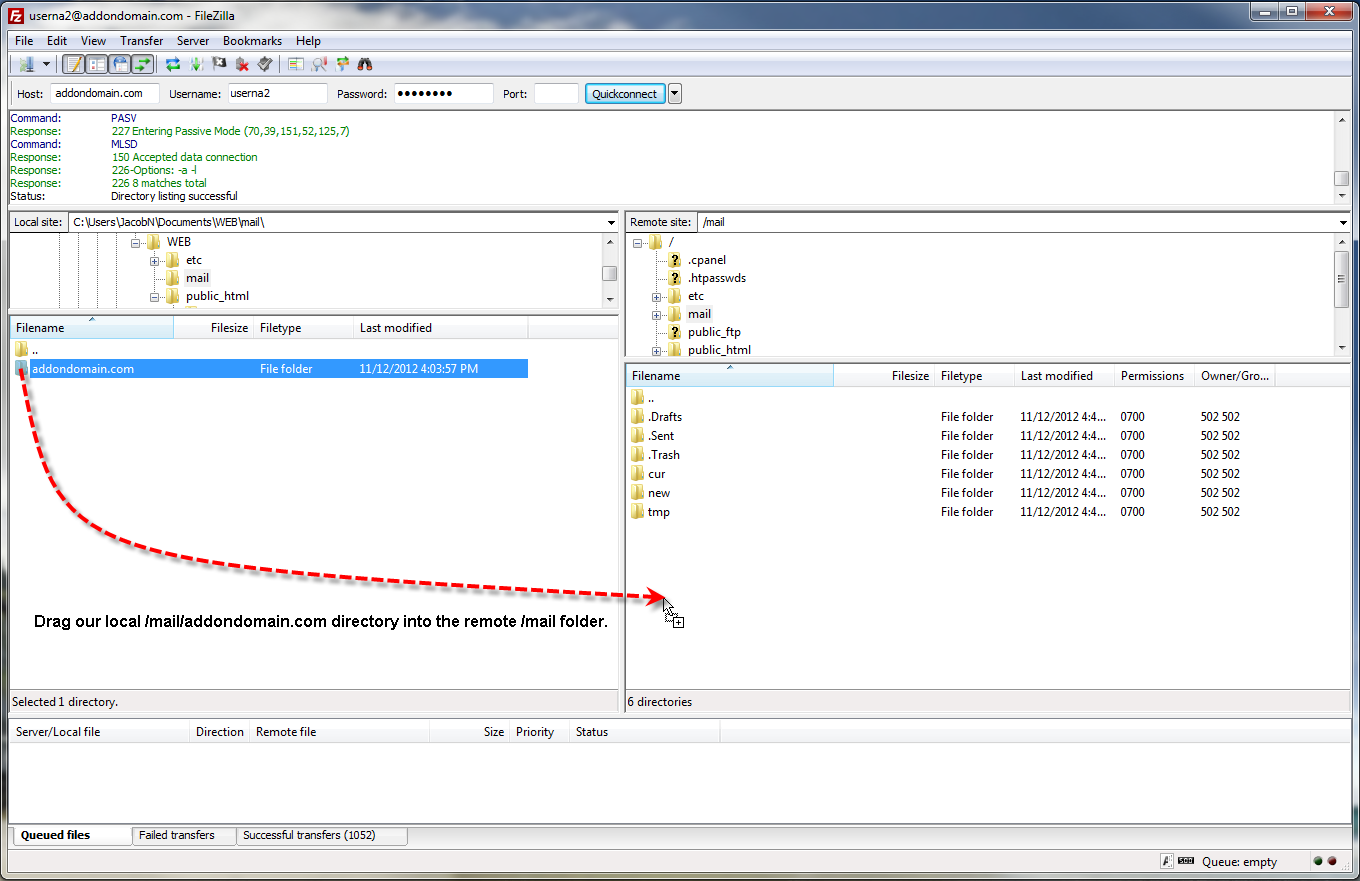Toggle the local directory tree view
The image size is (1360, 881).
point(96,64)
